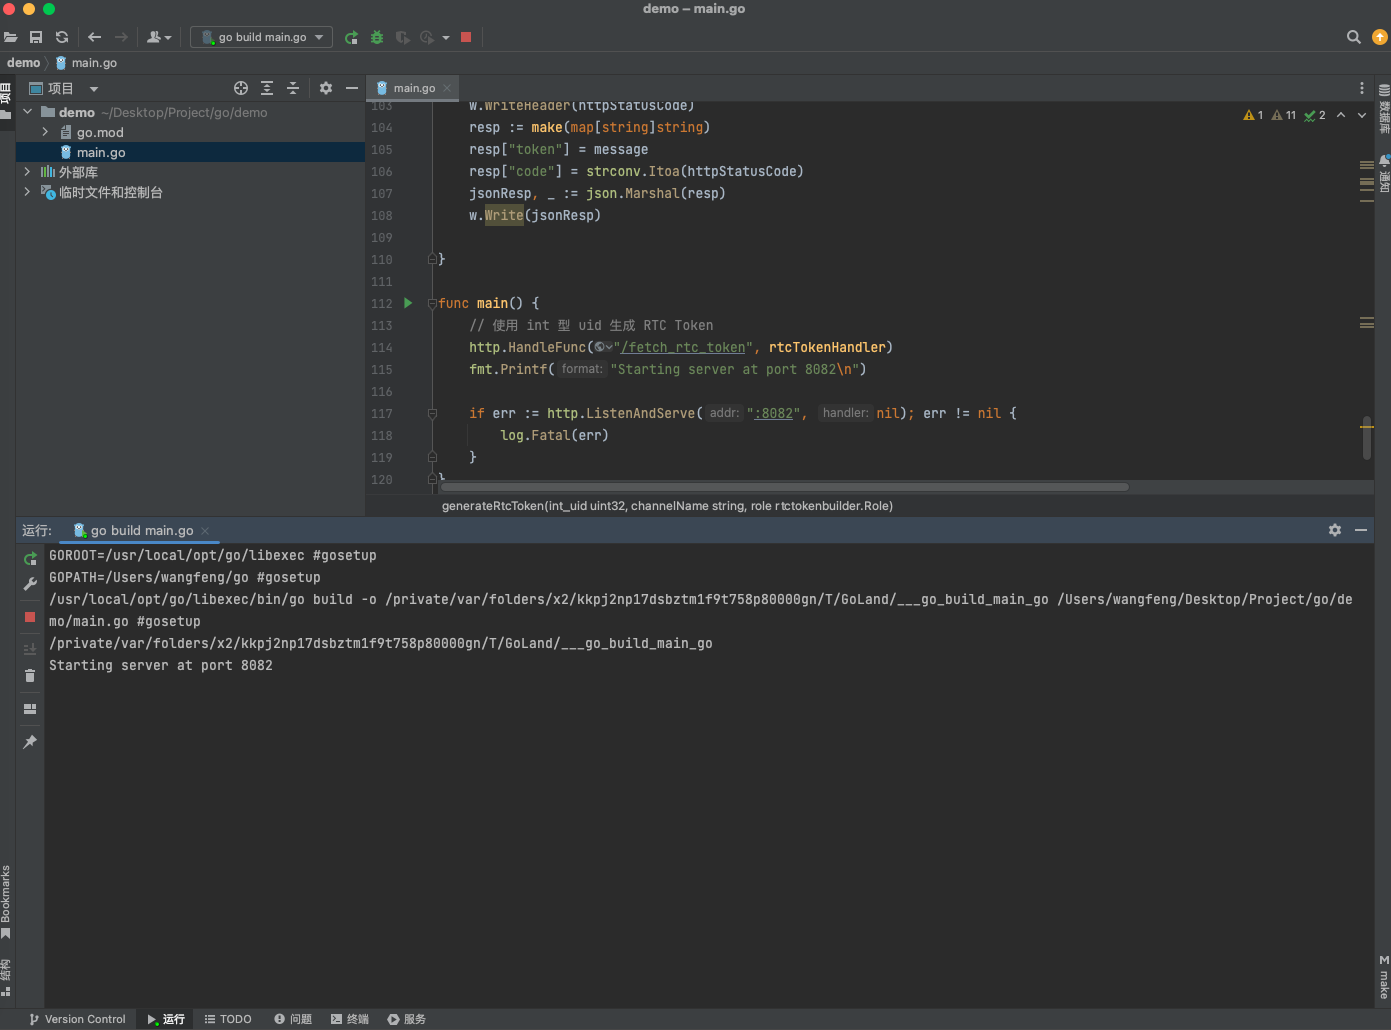Image resolution: width=1391 pixels, height=1030 pixels.
Task: Click the Collapse All icon in the project panel
Action: pos(293,88)
